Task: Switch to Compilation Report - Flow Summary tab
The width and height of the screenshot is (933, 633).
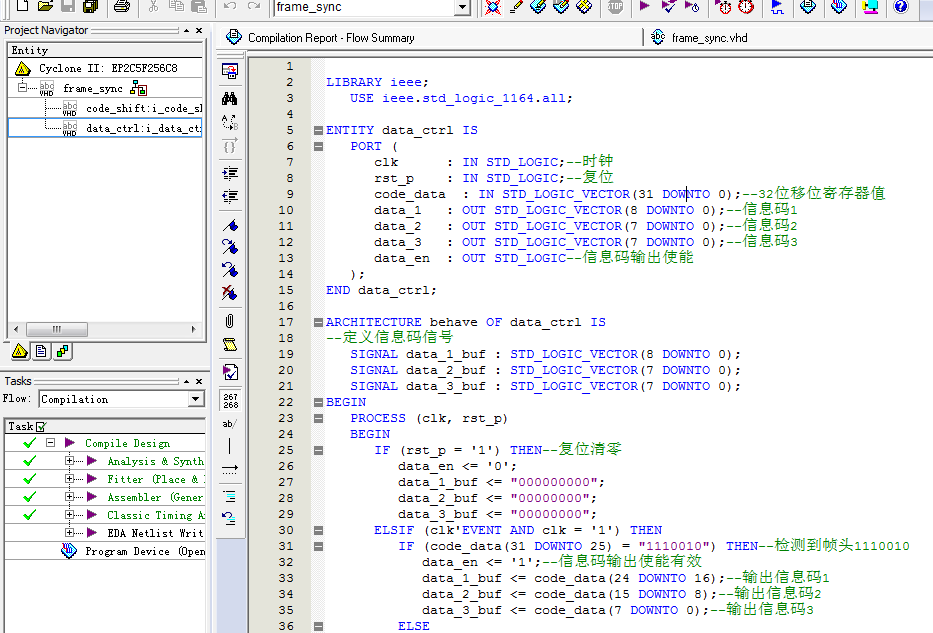Action: pos(330,38)
